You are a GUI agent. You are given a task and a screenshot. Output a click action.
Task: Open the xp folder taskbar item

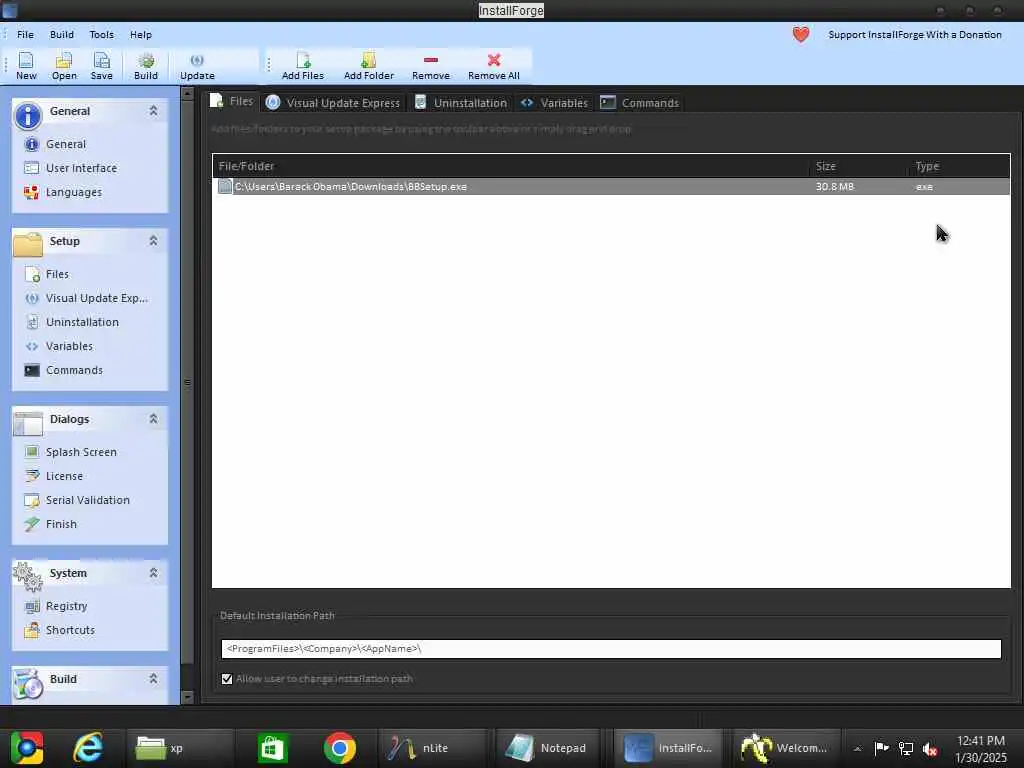pyautogui.click(x=179, y=748)
